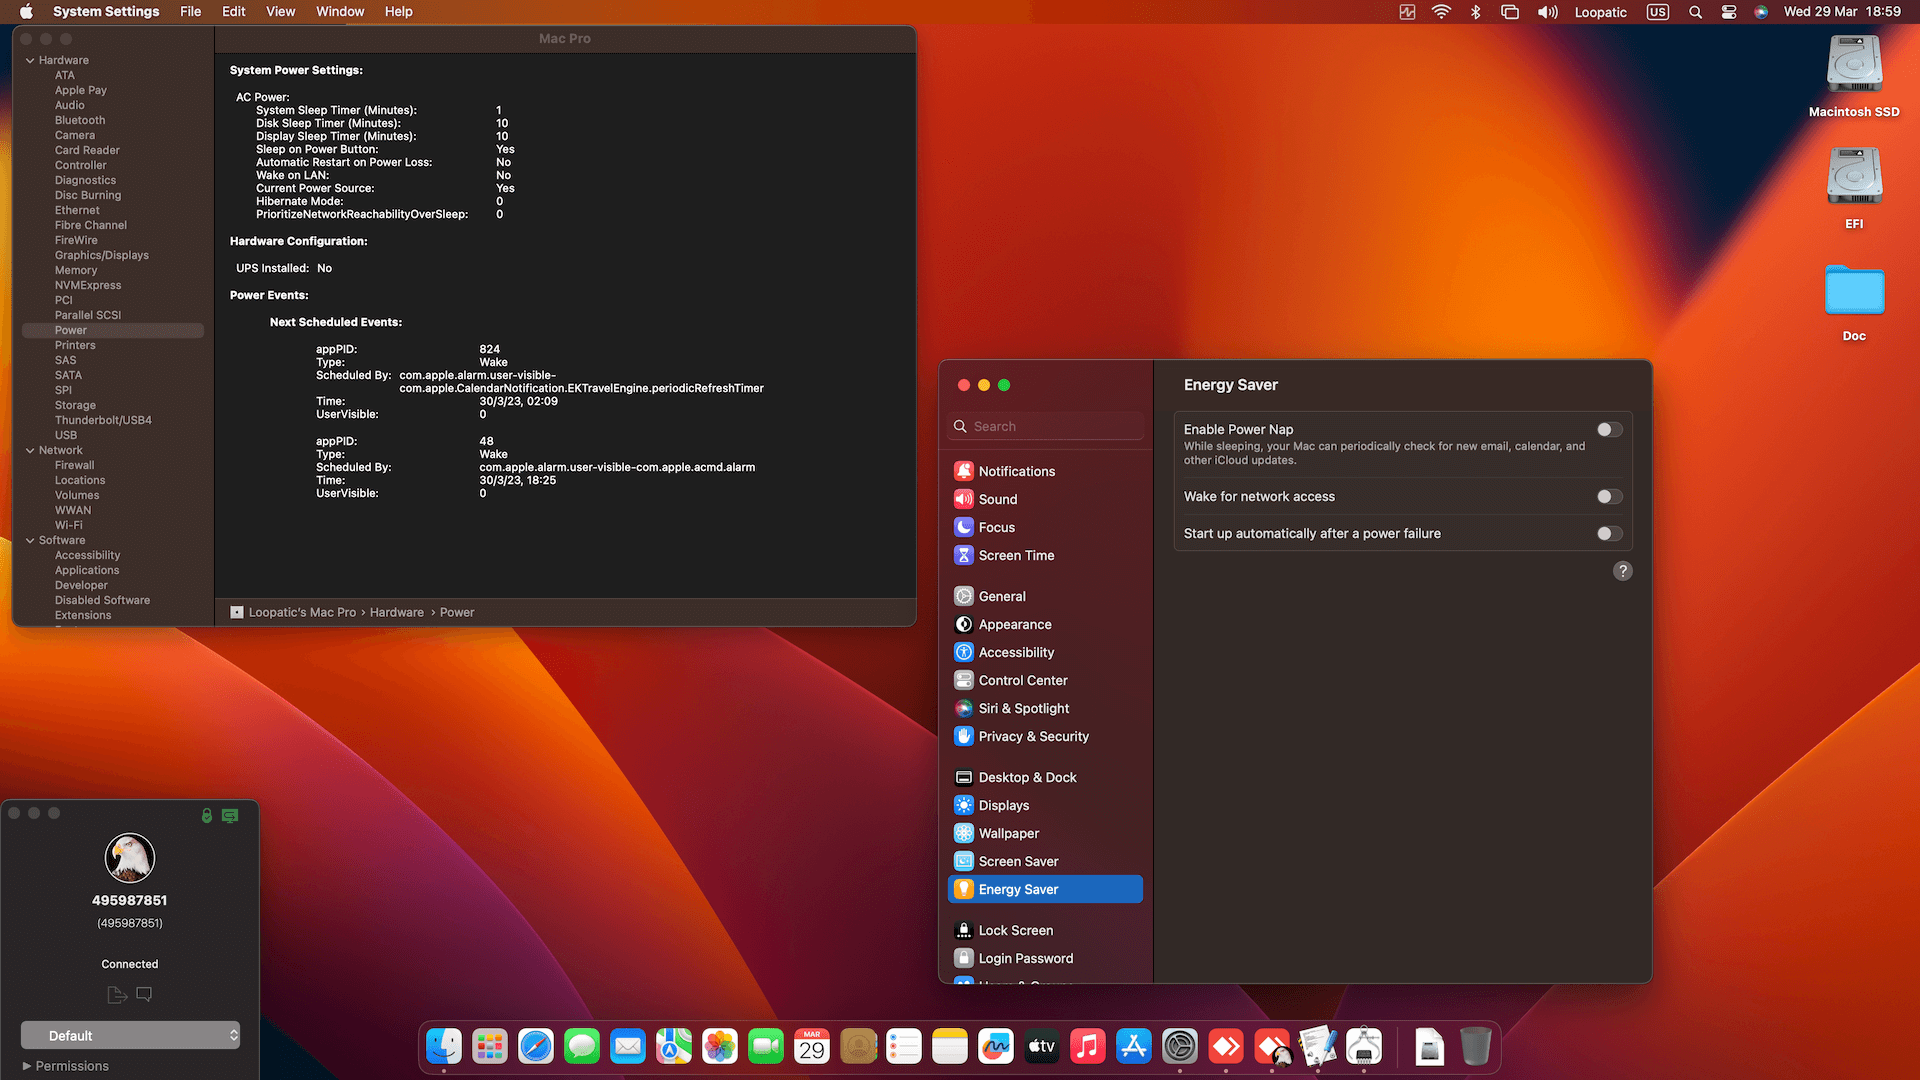Click the Energy Saver help question mark
Viewport: 1920px width, 1080px height.
pos(1622,571)
